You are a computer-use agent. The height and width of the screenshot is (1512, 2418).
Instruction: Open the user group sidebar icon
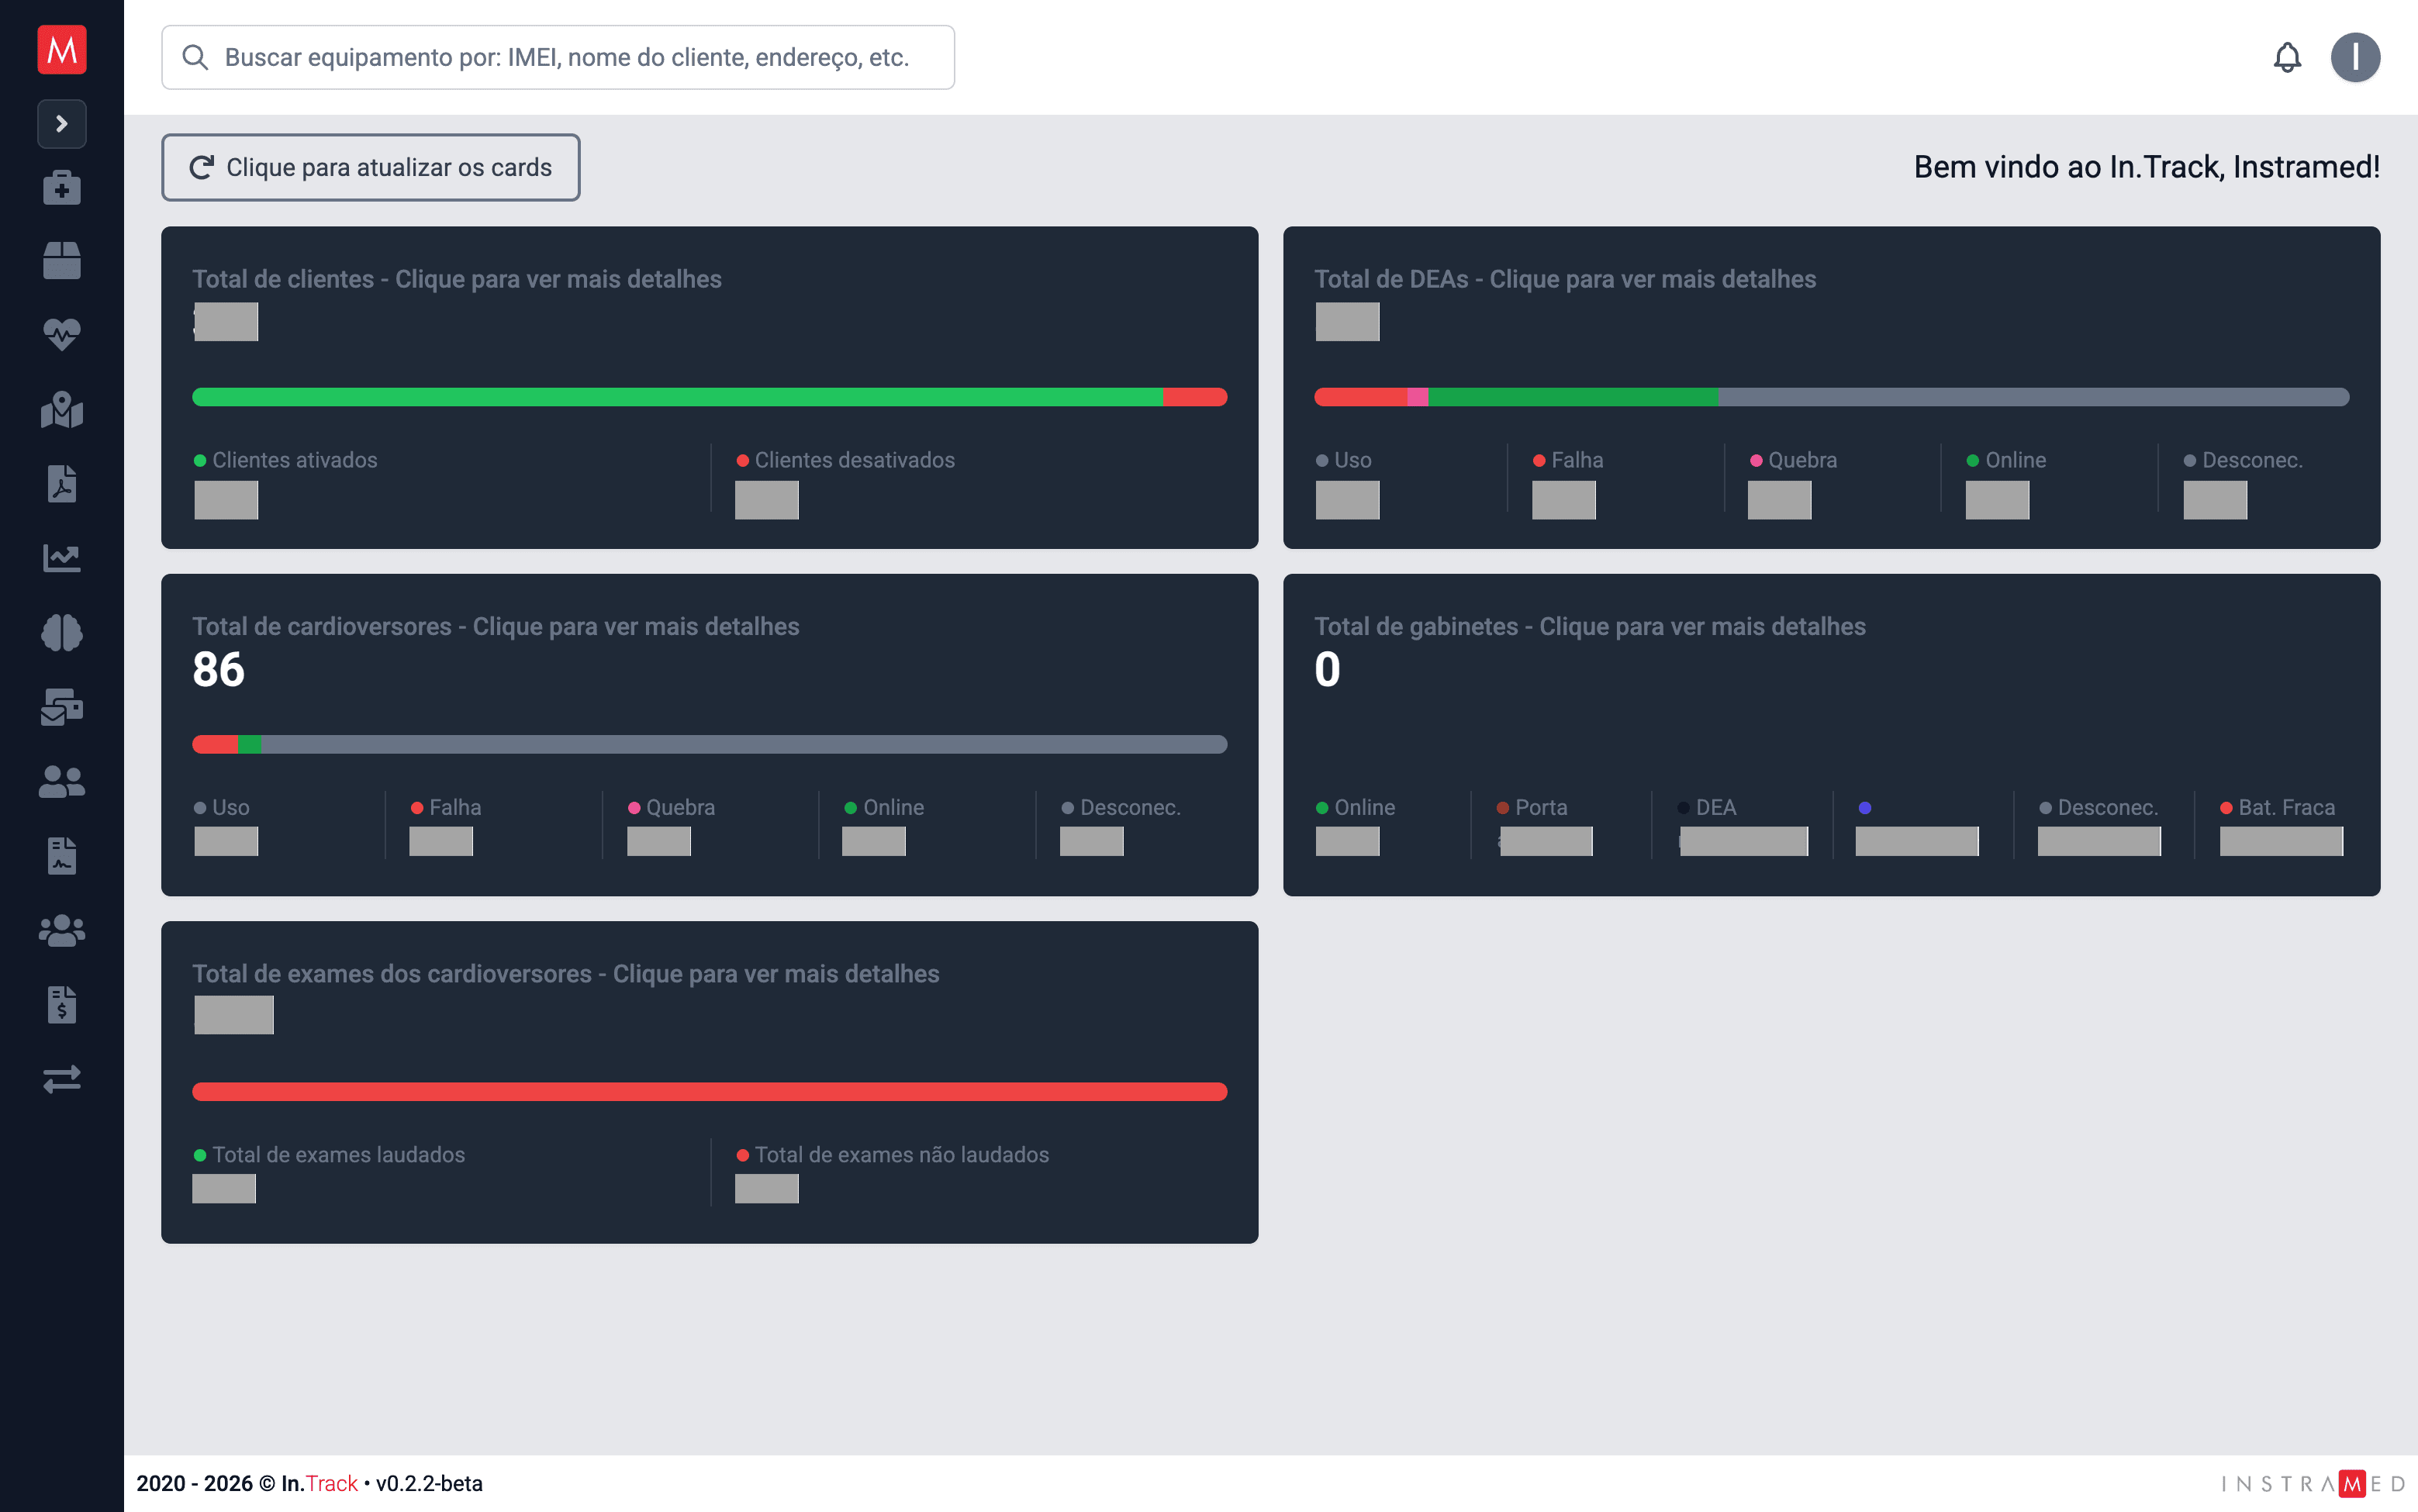coord(62,930)
